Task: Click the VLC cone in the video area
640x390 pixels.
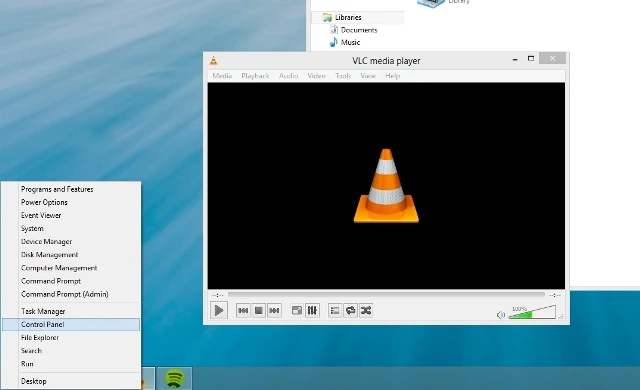Action: (386, 186)
